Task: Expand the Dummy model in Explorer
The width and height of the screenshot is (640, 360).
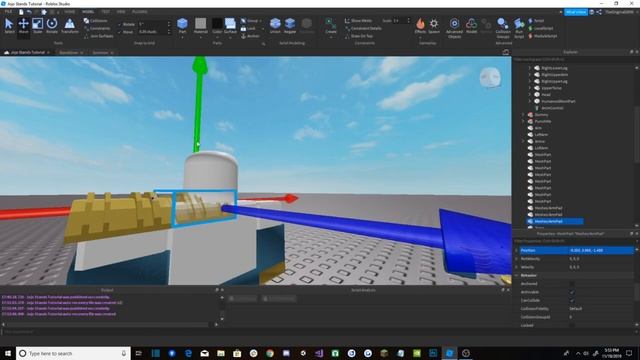Action: (x=523, y=115)
